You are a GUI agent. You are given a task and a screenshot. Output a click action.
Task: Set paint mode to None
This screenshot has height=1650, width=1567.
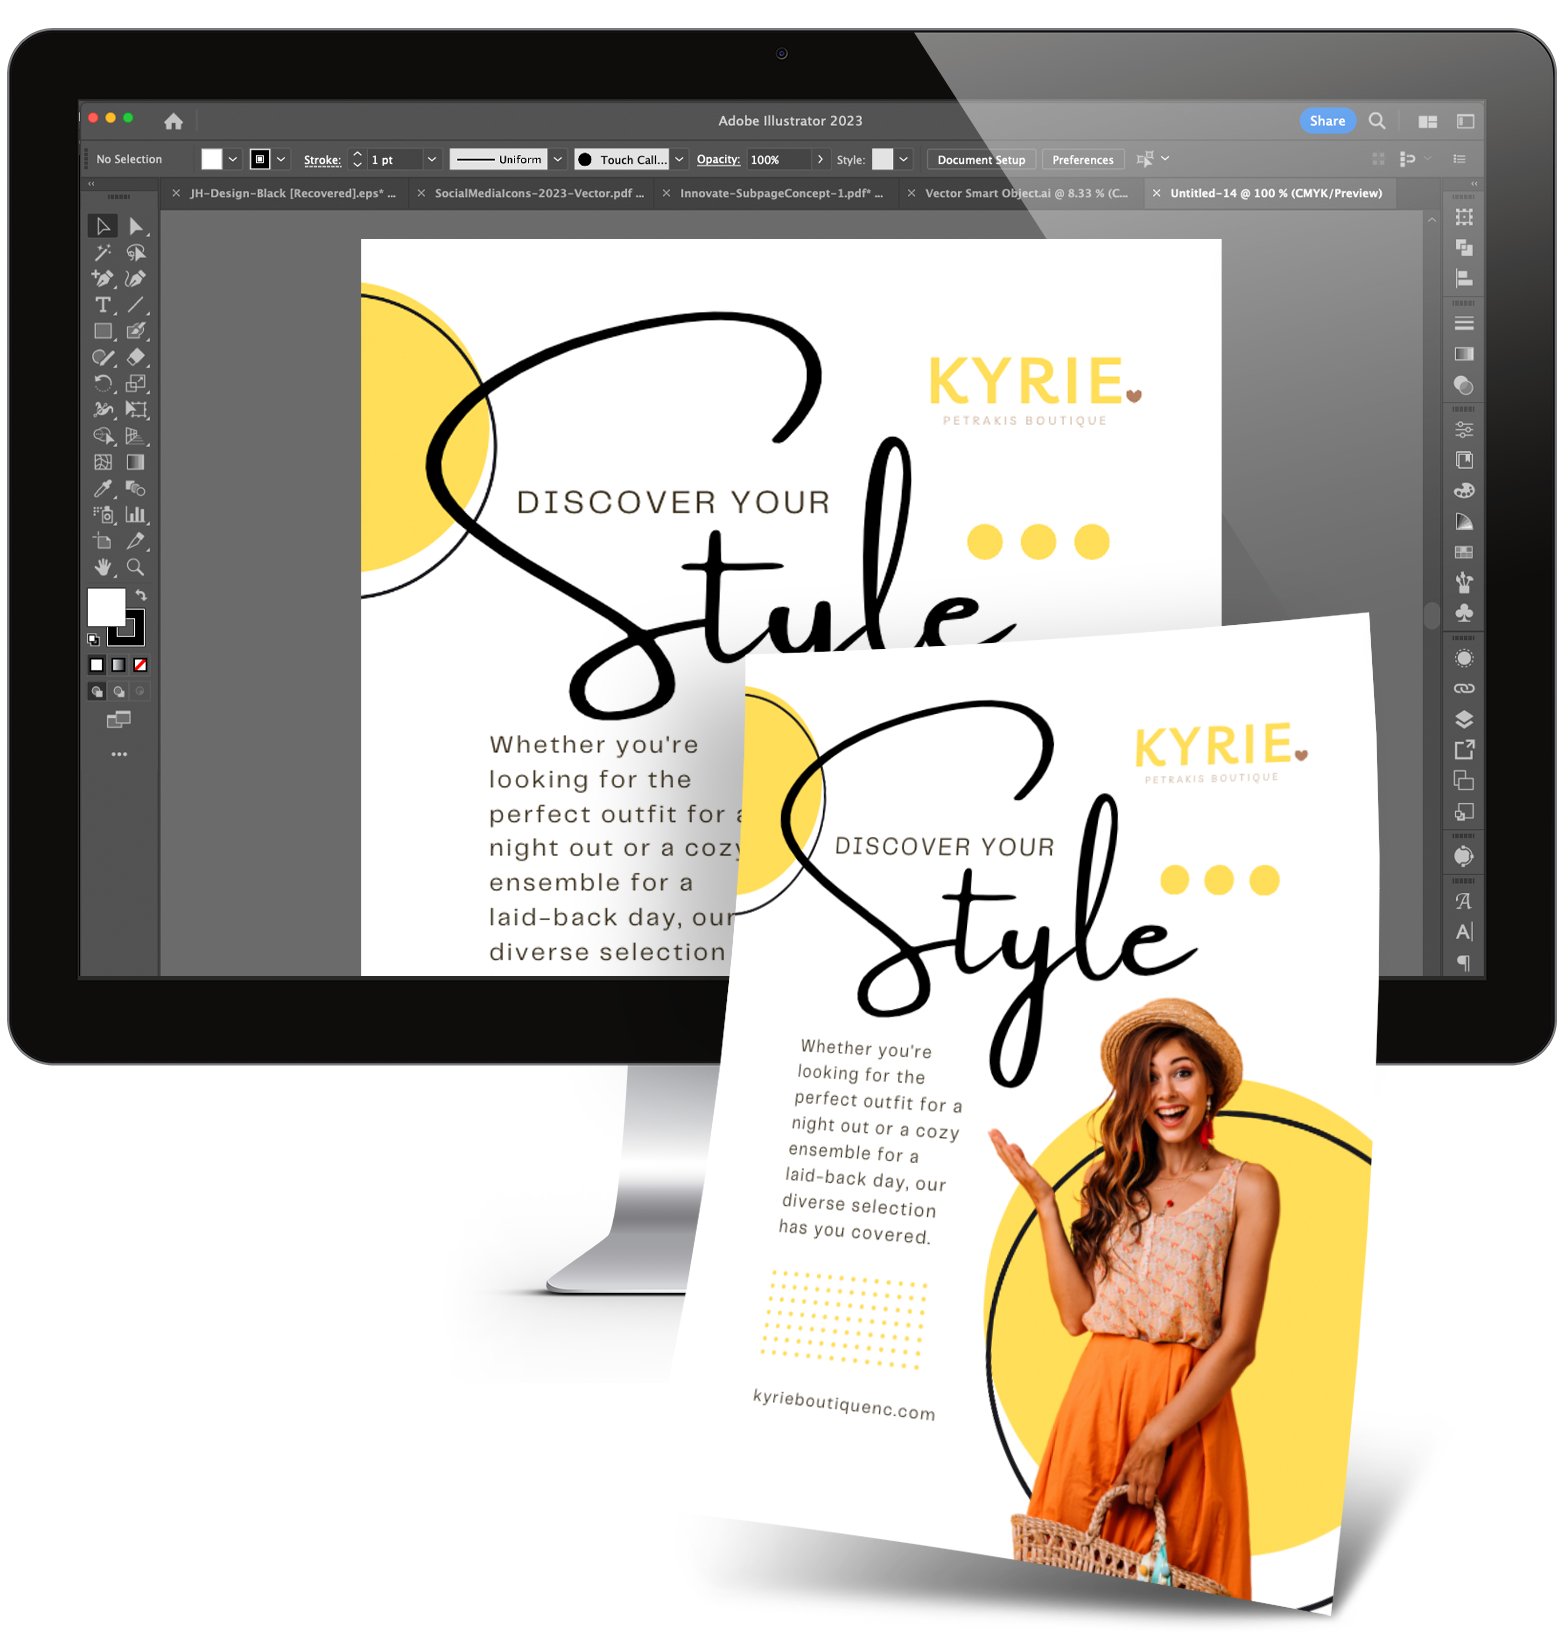(141, 665)
